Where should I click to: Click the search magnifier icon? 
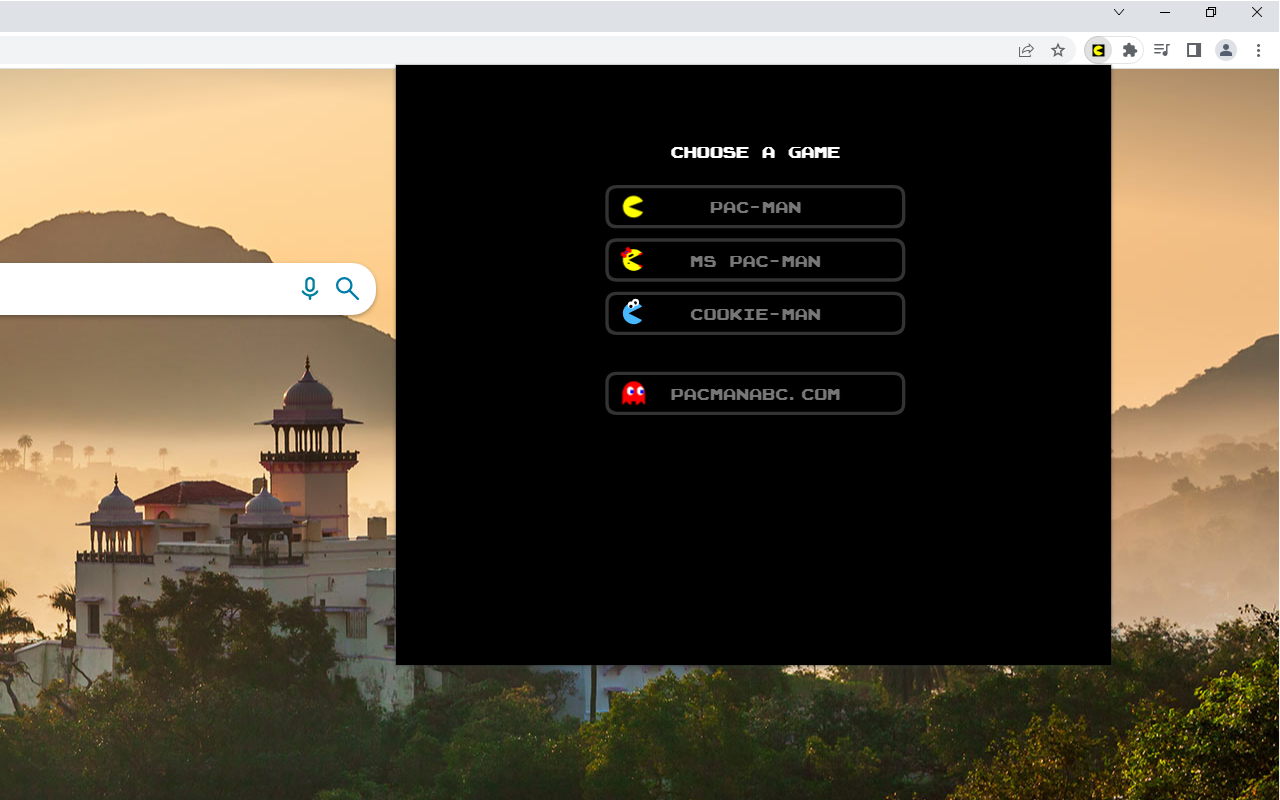(347, 289)
